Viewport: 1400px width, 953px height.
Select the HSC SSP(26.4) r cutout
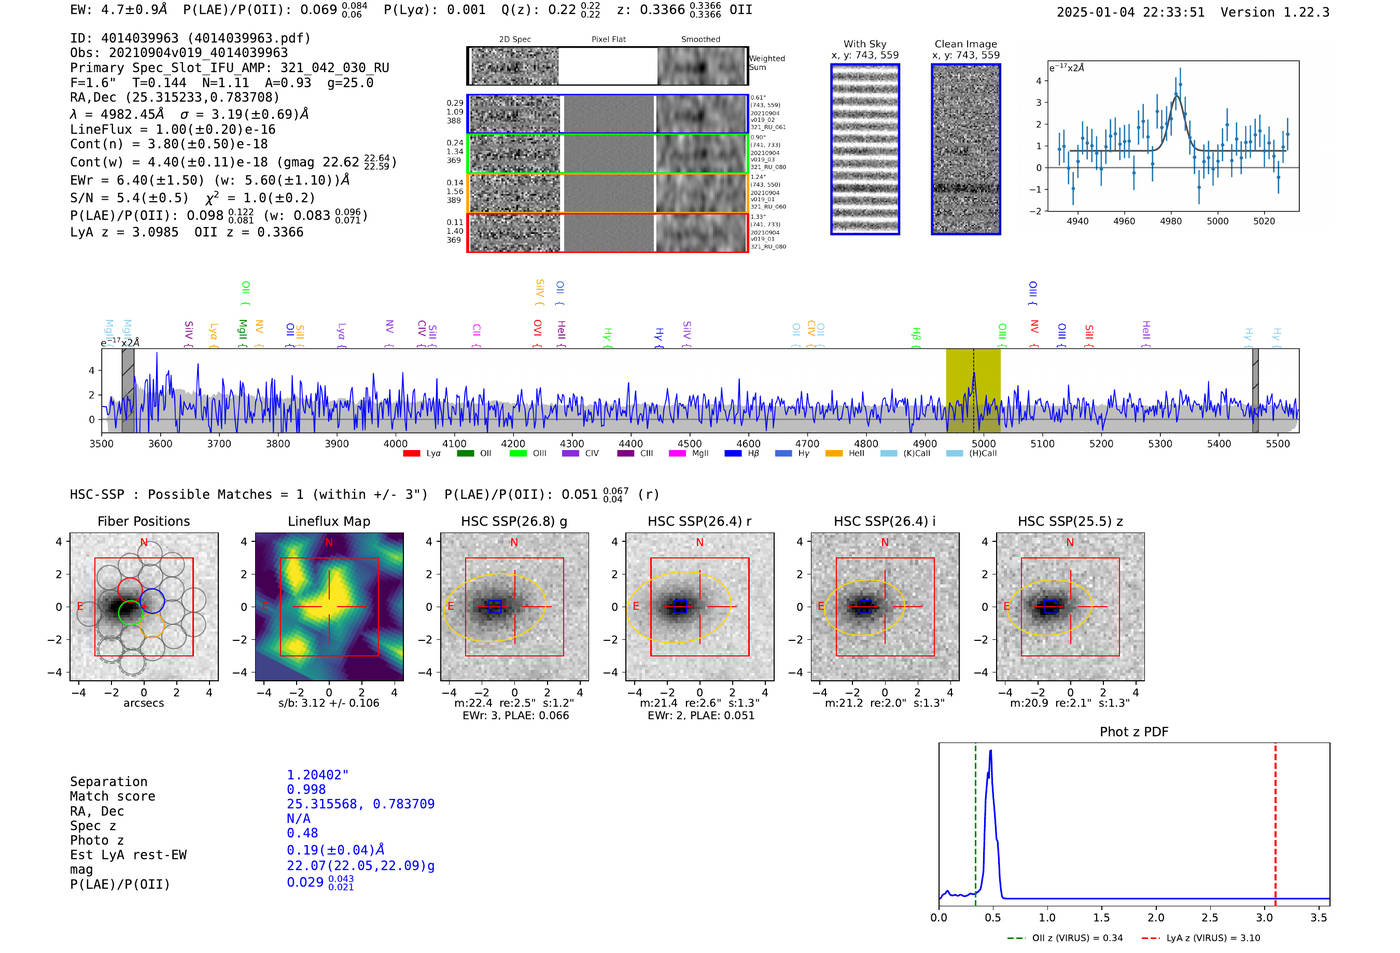700,607
